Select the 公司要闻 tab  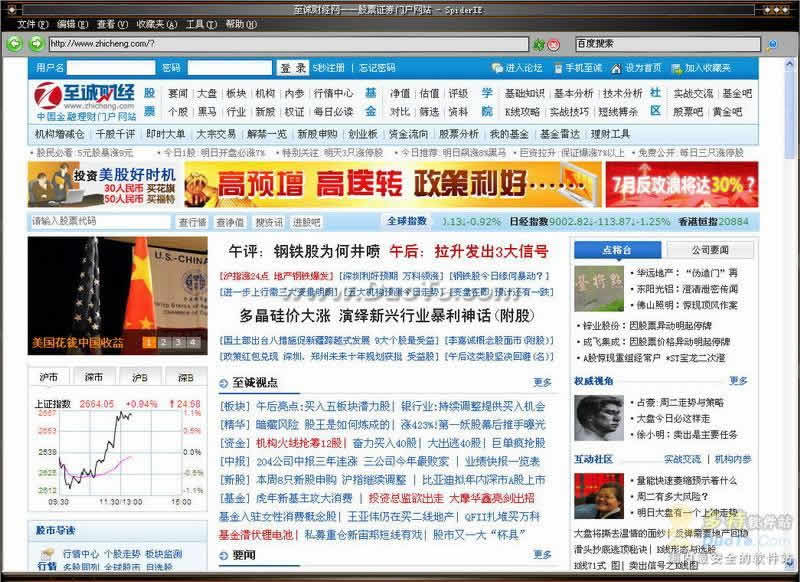(711, 250)
